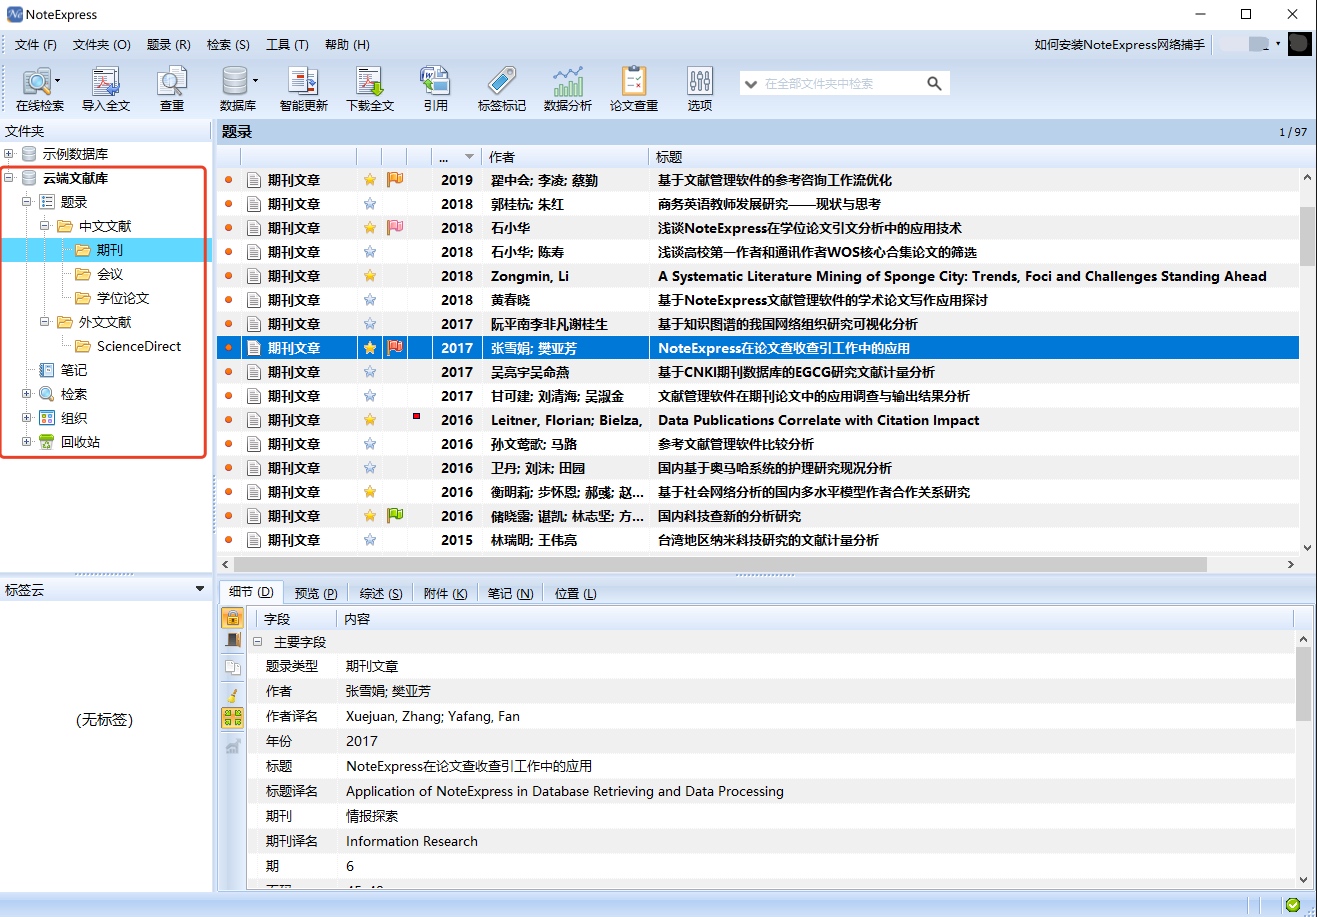1317x917 pixels.
Task: Open the 论文查重 paper plagiarism check
Action: 634,89
